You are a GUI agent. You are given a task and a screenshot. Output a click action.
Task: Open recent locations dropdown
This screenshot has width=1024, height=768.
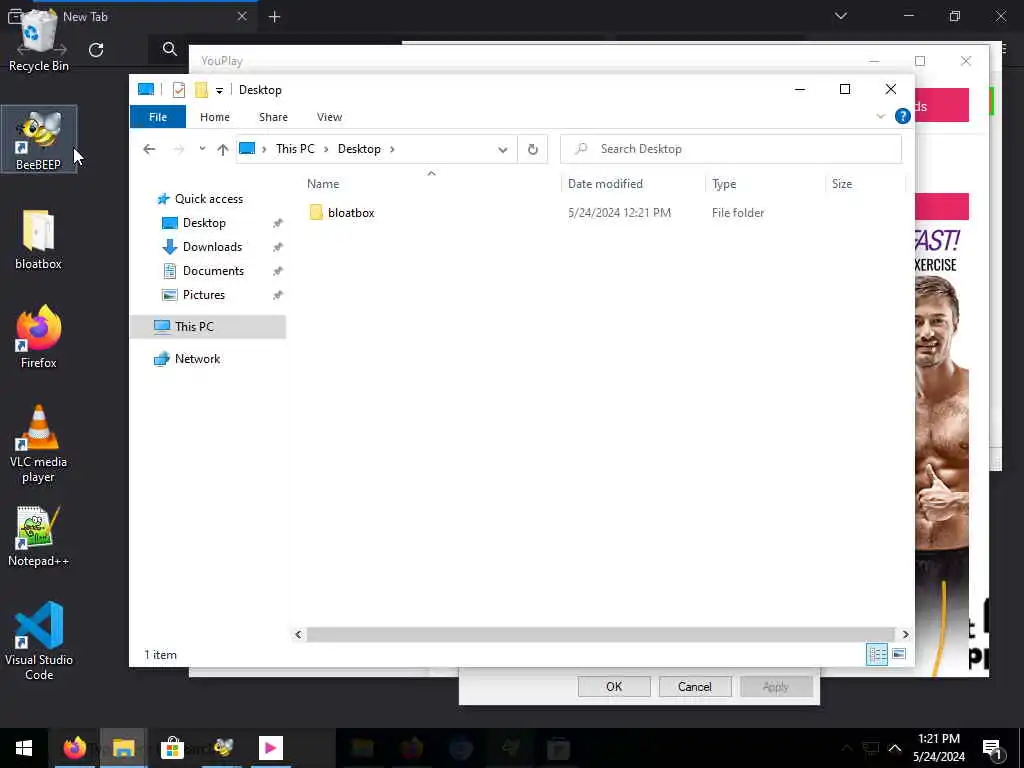[202, 149]
